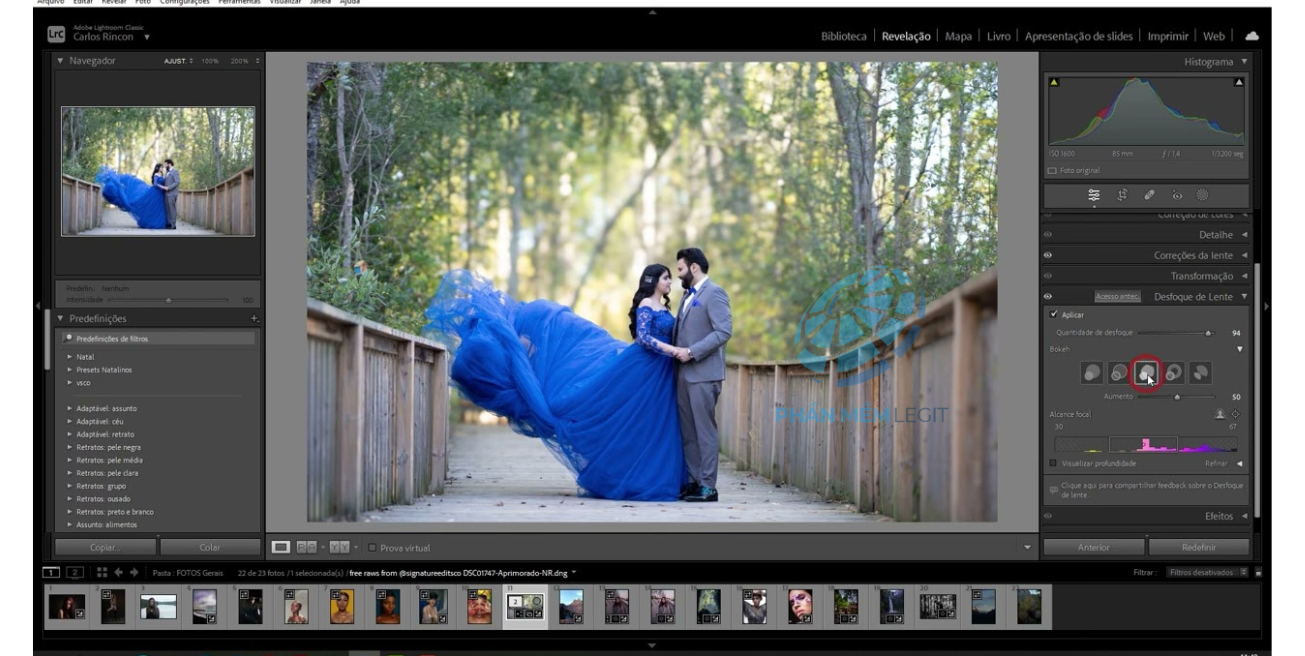
Task: Choose the second bokeh shape icon
Action: [x=1119, y=373]
